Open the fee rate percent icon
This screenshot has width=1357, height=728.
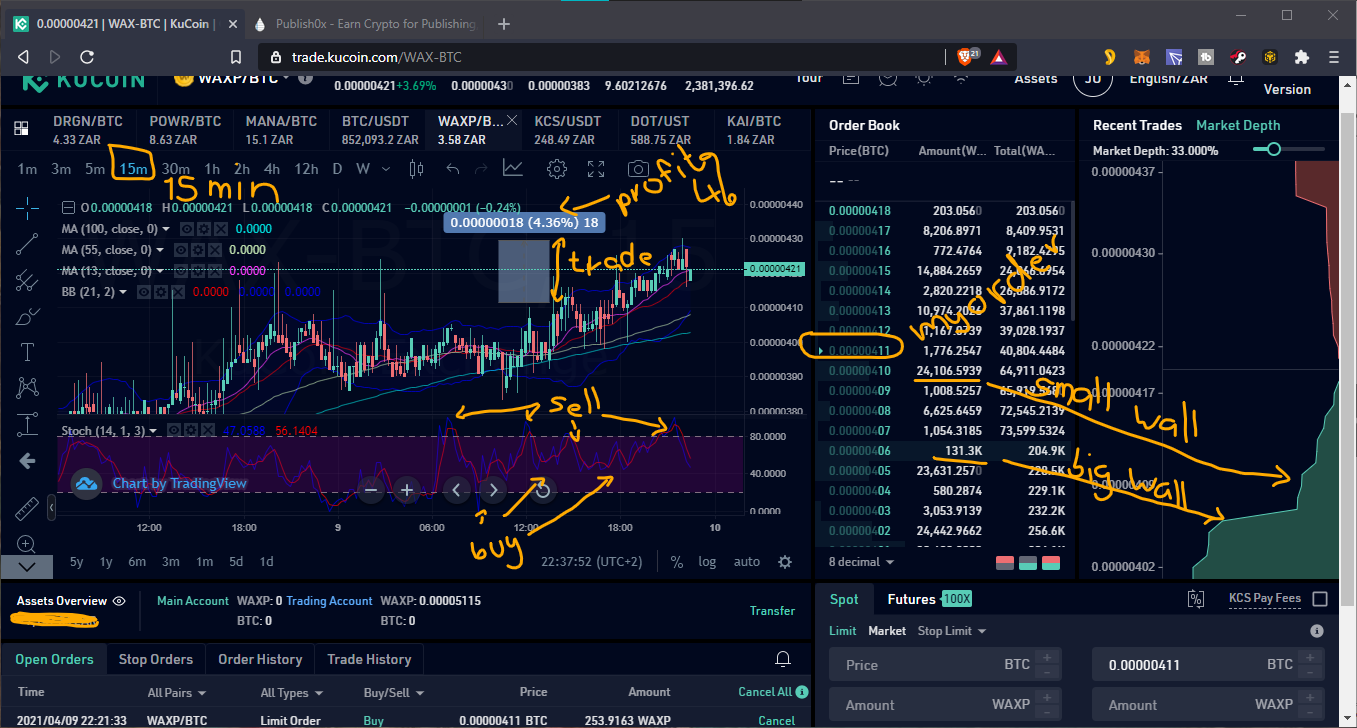[x=1195, y=599]
